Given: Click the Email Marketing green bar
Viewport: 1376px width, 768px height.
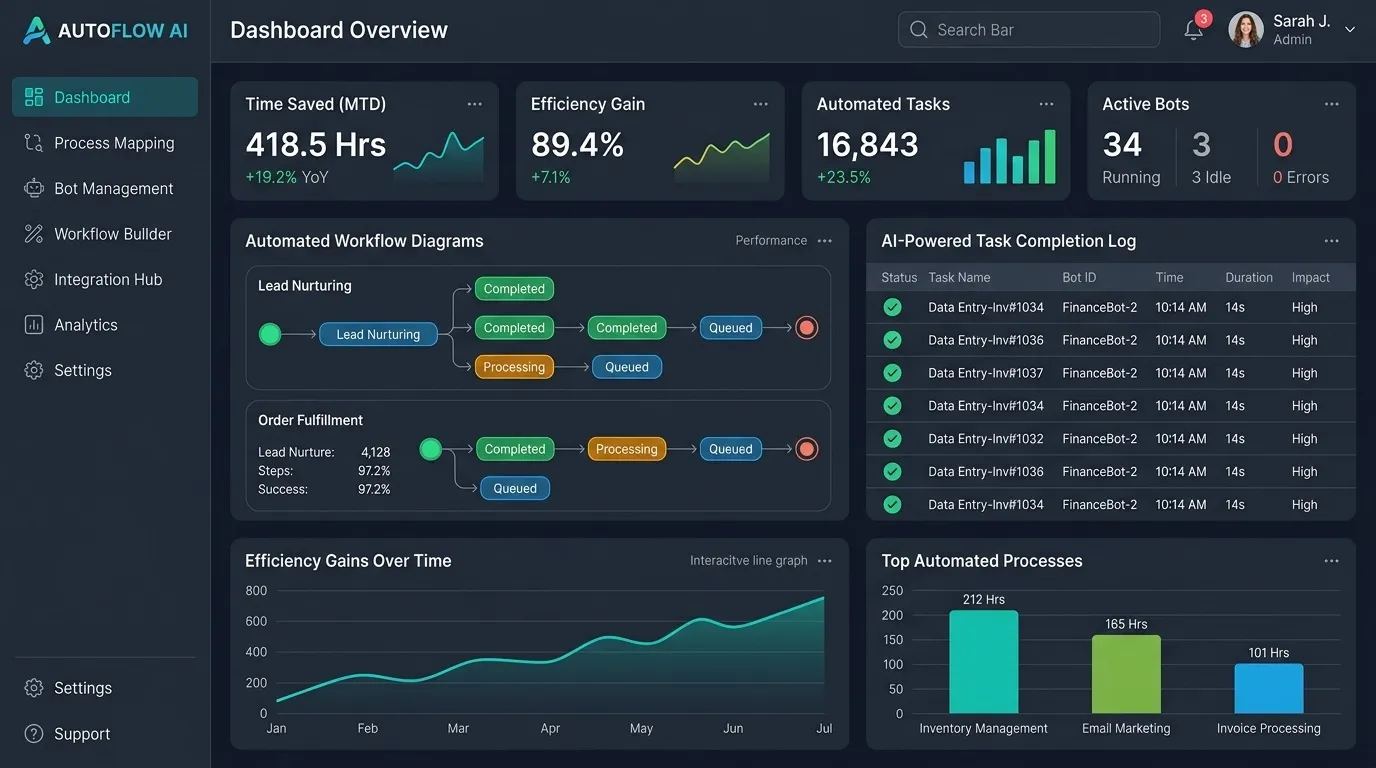Looking at the screenshot, I should (x=1126, y=674).
